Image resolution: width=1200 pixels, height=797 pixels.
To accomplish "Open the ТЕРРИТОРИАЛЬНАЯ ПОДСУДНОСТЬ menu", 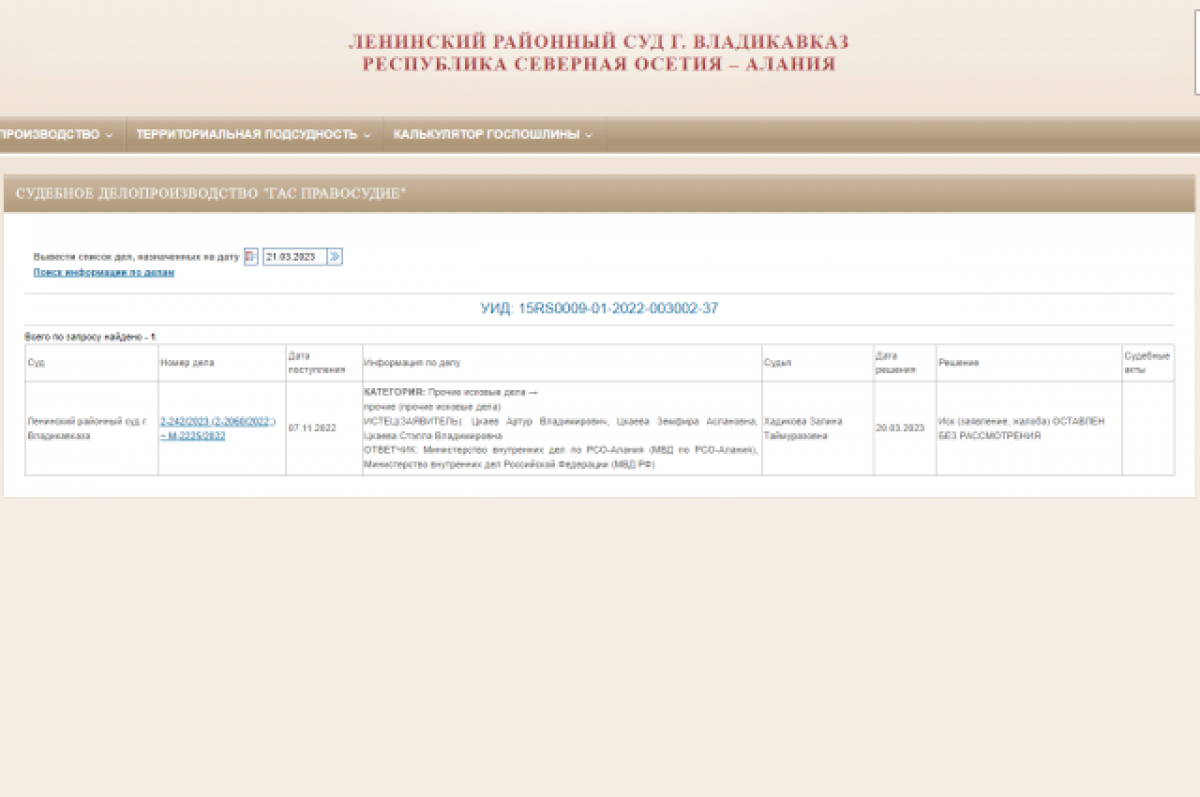I will [248, 133].
